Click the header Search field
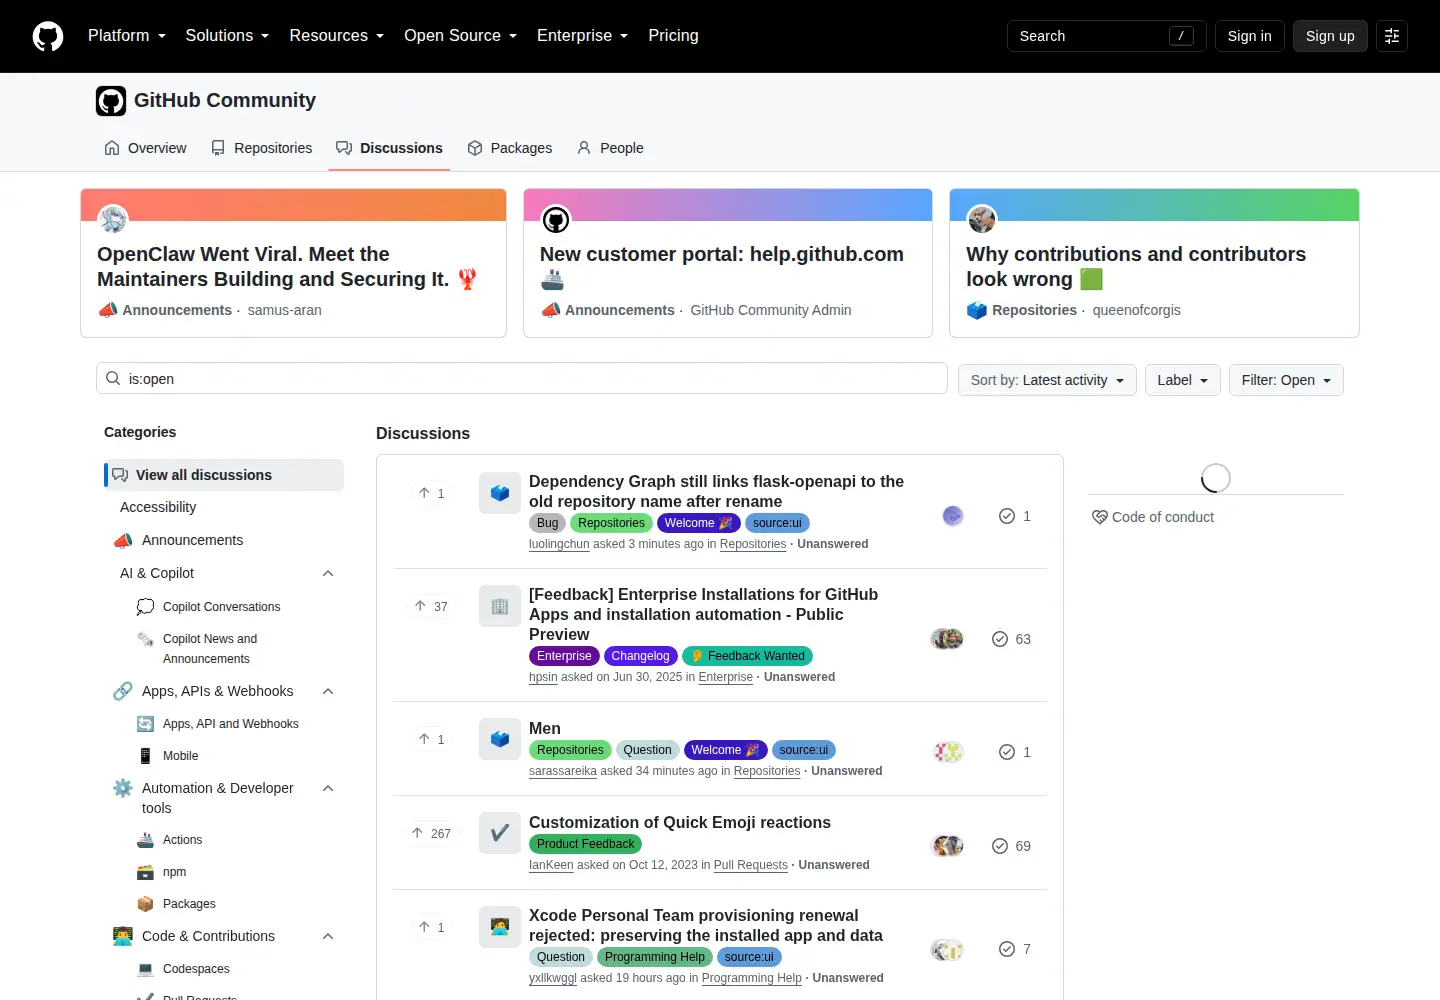 (1106, 36)
